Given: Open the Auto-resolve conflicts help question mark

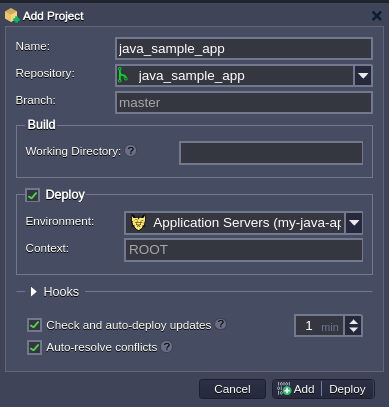Looking at the screenshot, I should pos(166,347).
